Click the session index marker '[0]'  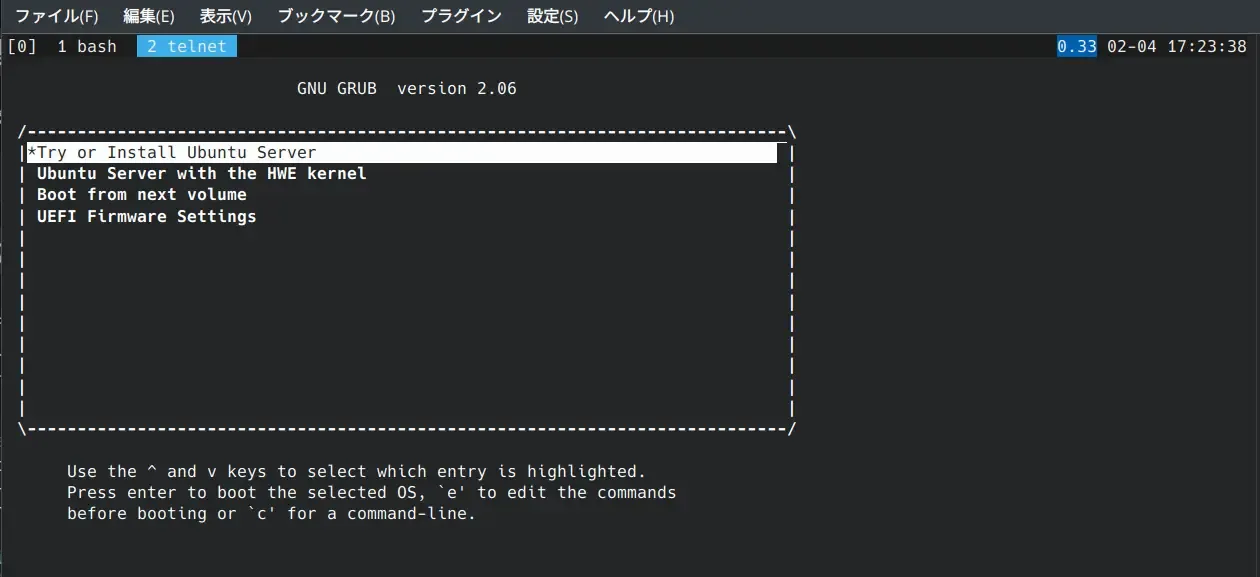click(20, 45)
